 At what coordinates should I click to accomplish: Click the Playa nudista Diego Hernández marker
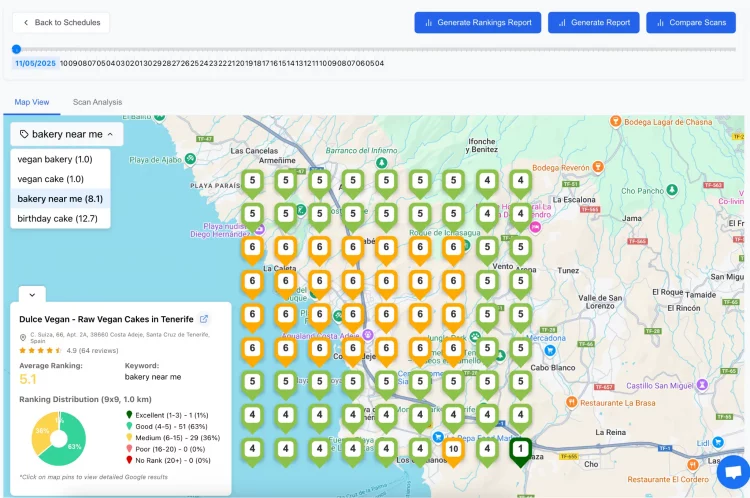[x=259, y=229]
